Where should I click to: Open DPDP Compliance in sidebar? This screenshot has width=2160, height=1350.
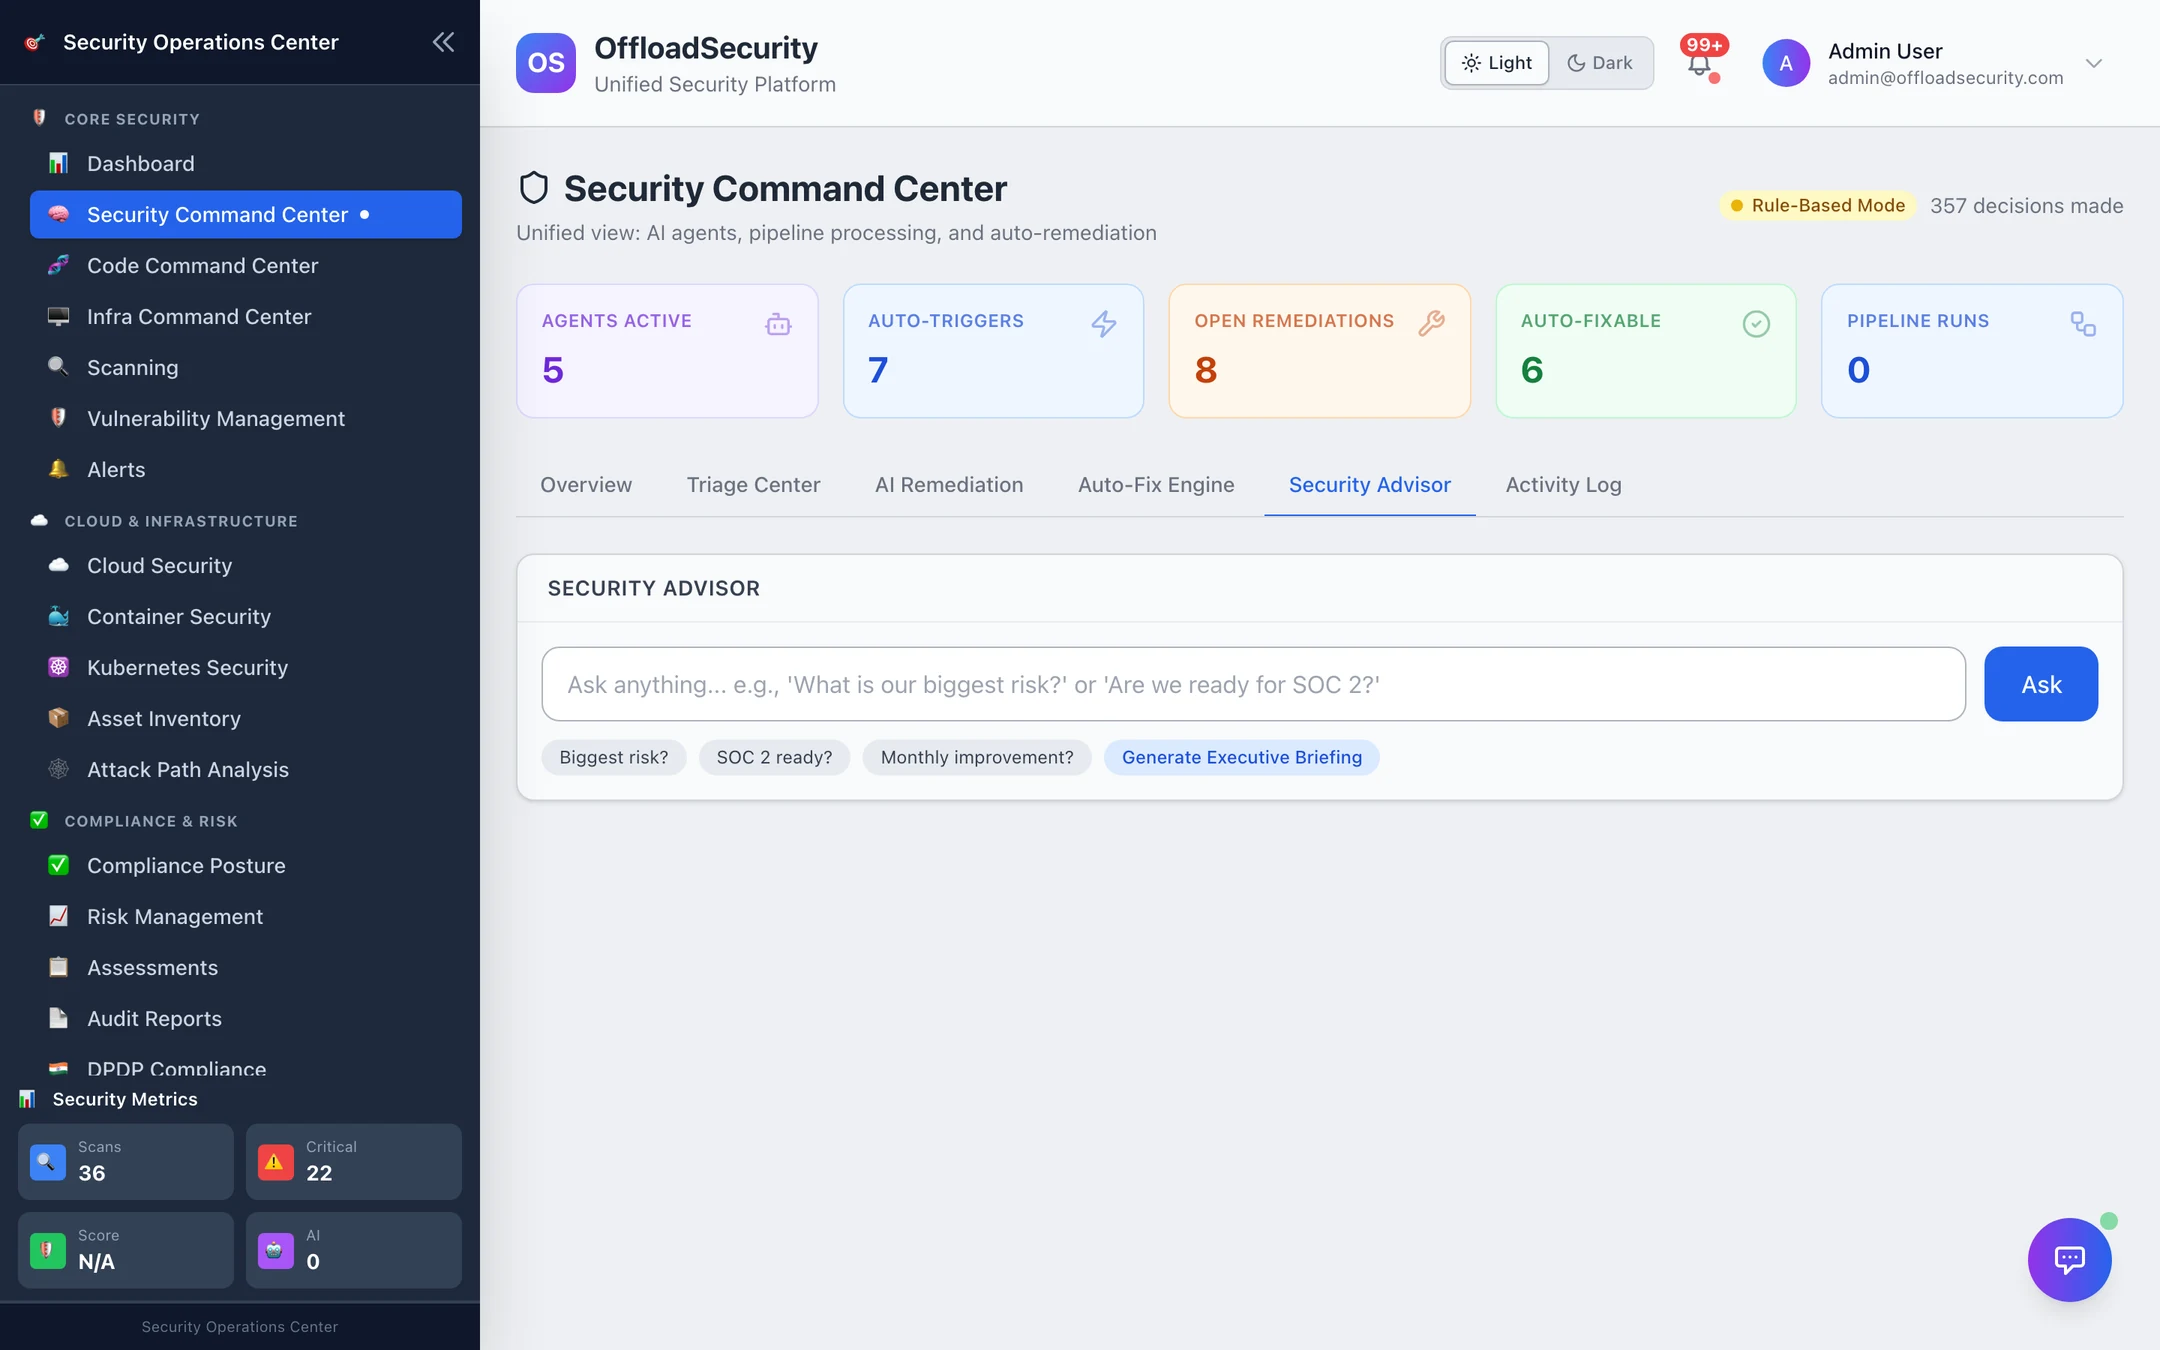tap(246, 1066)
